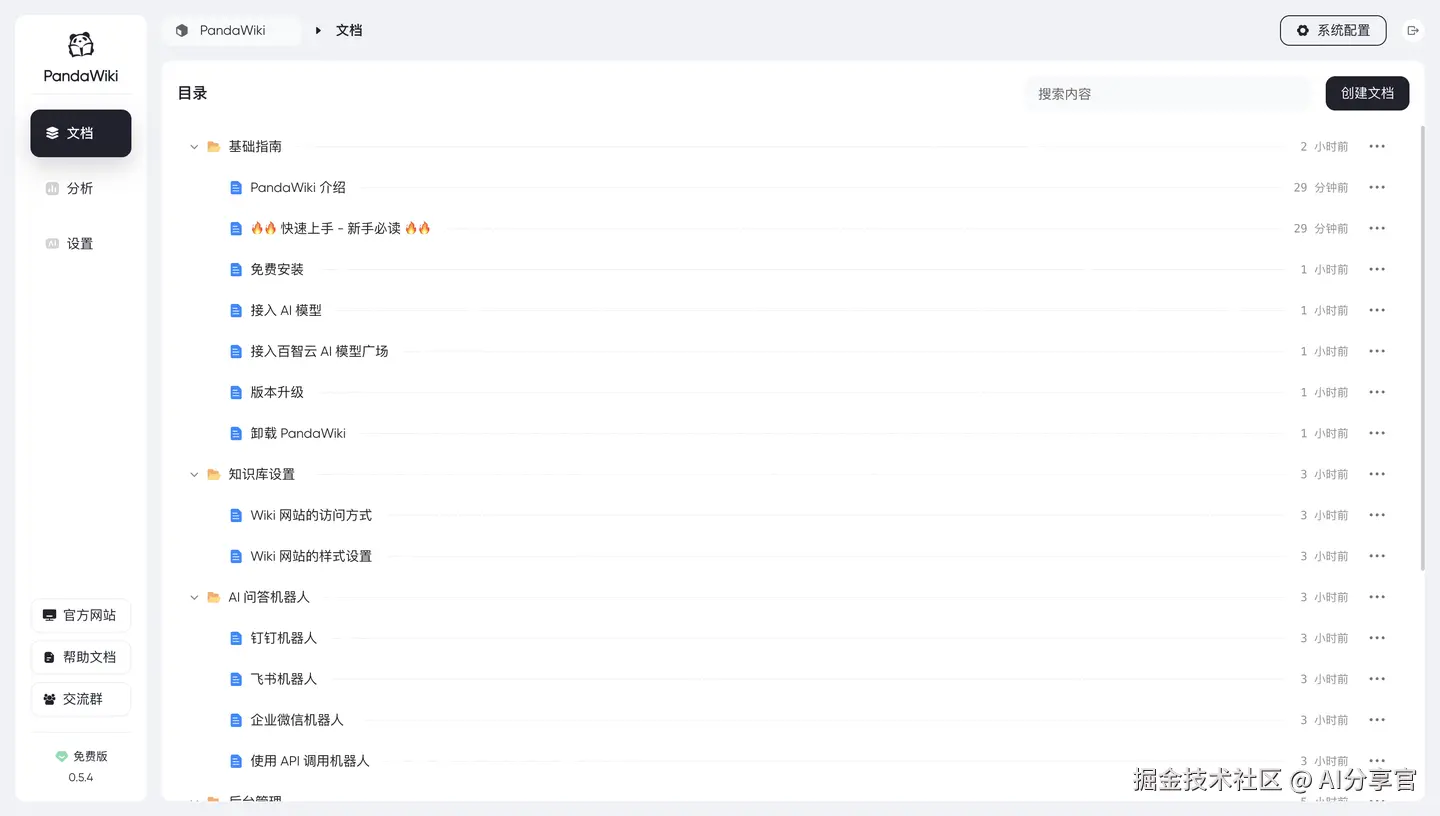The height and width of the screenshot is (816, 1440).
Task: Open more options for 快速上手 - 新手必读
Action: 1377,229
